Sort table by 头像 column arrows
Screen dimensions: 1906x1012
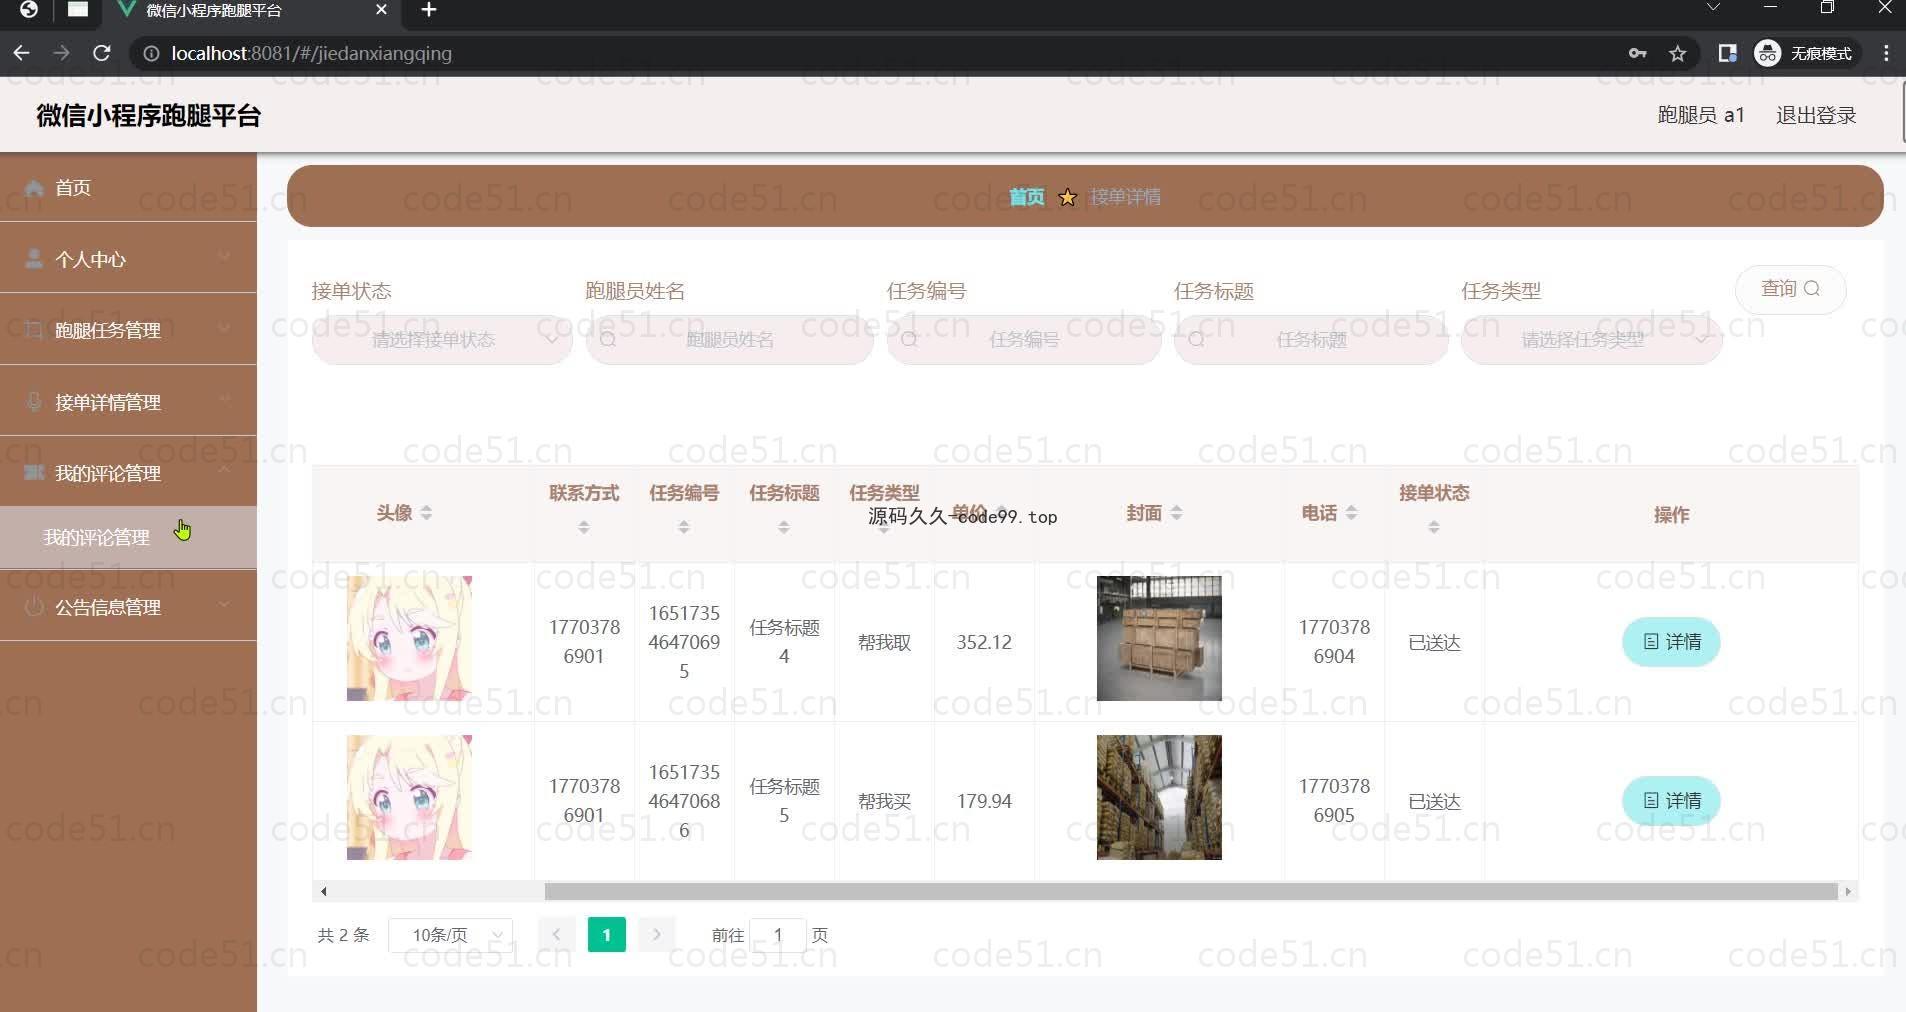click(426, 513)
